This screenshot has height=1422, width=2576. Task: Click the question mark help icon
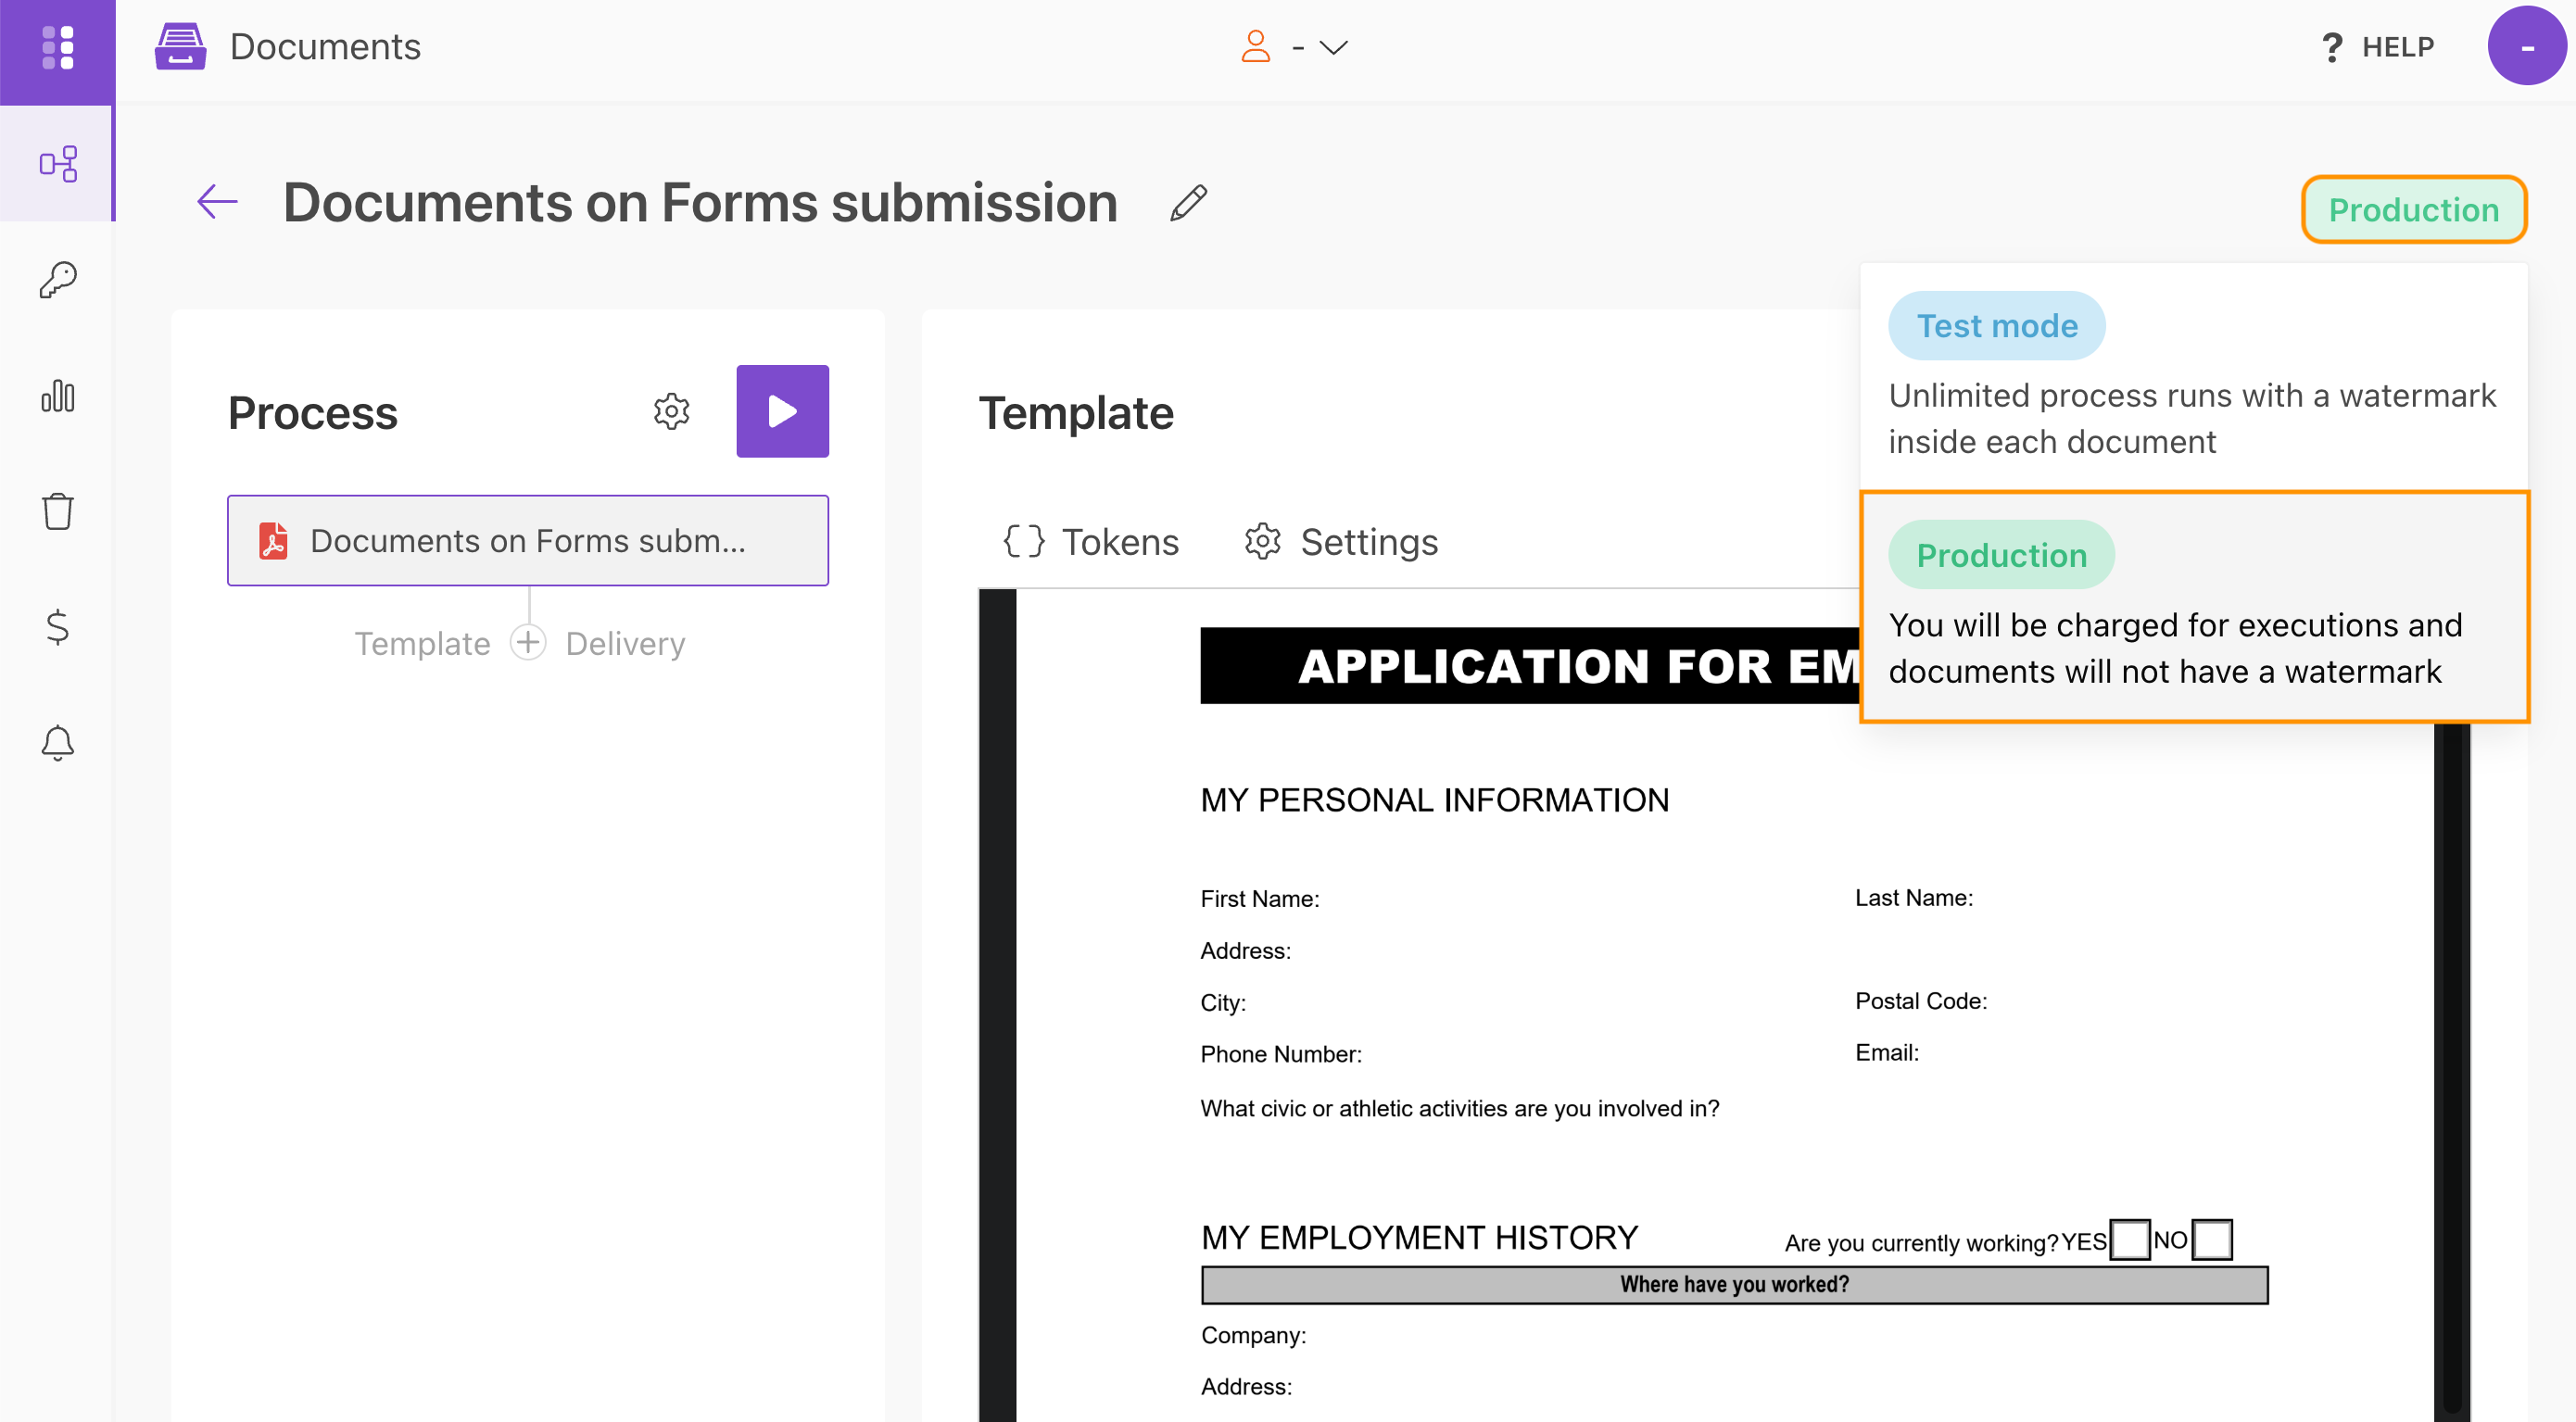[x=2331, y=47]
